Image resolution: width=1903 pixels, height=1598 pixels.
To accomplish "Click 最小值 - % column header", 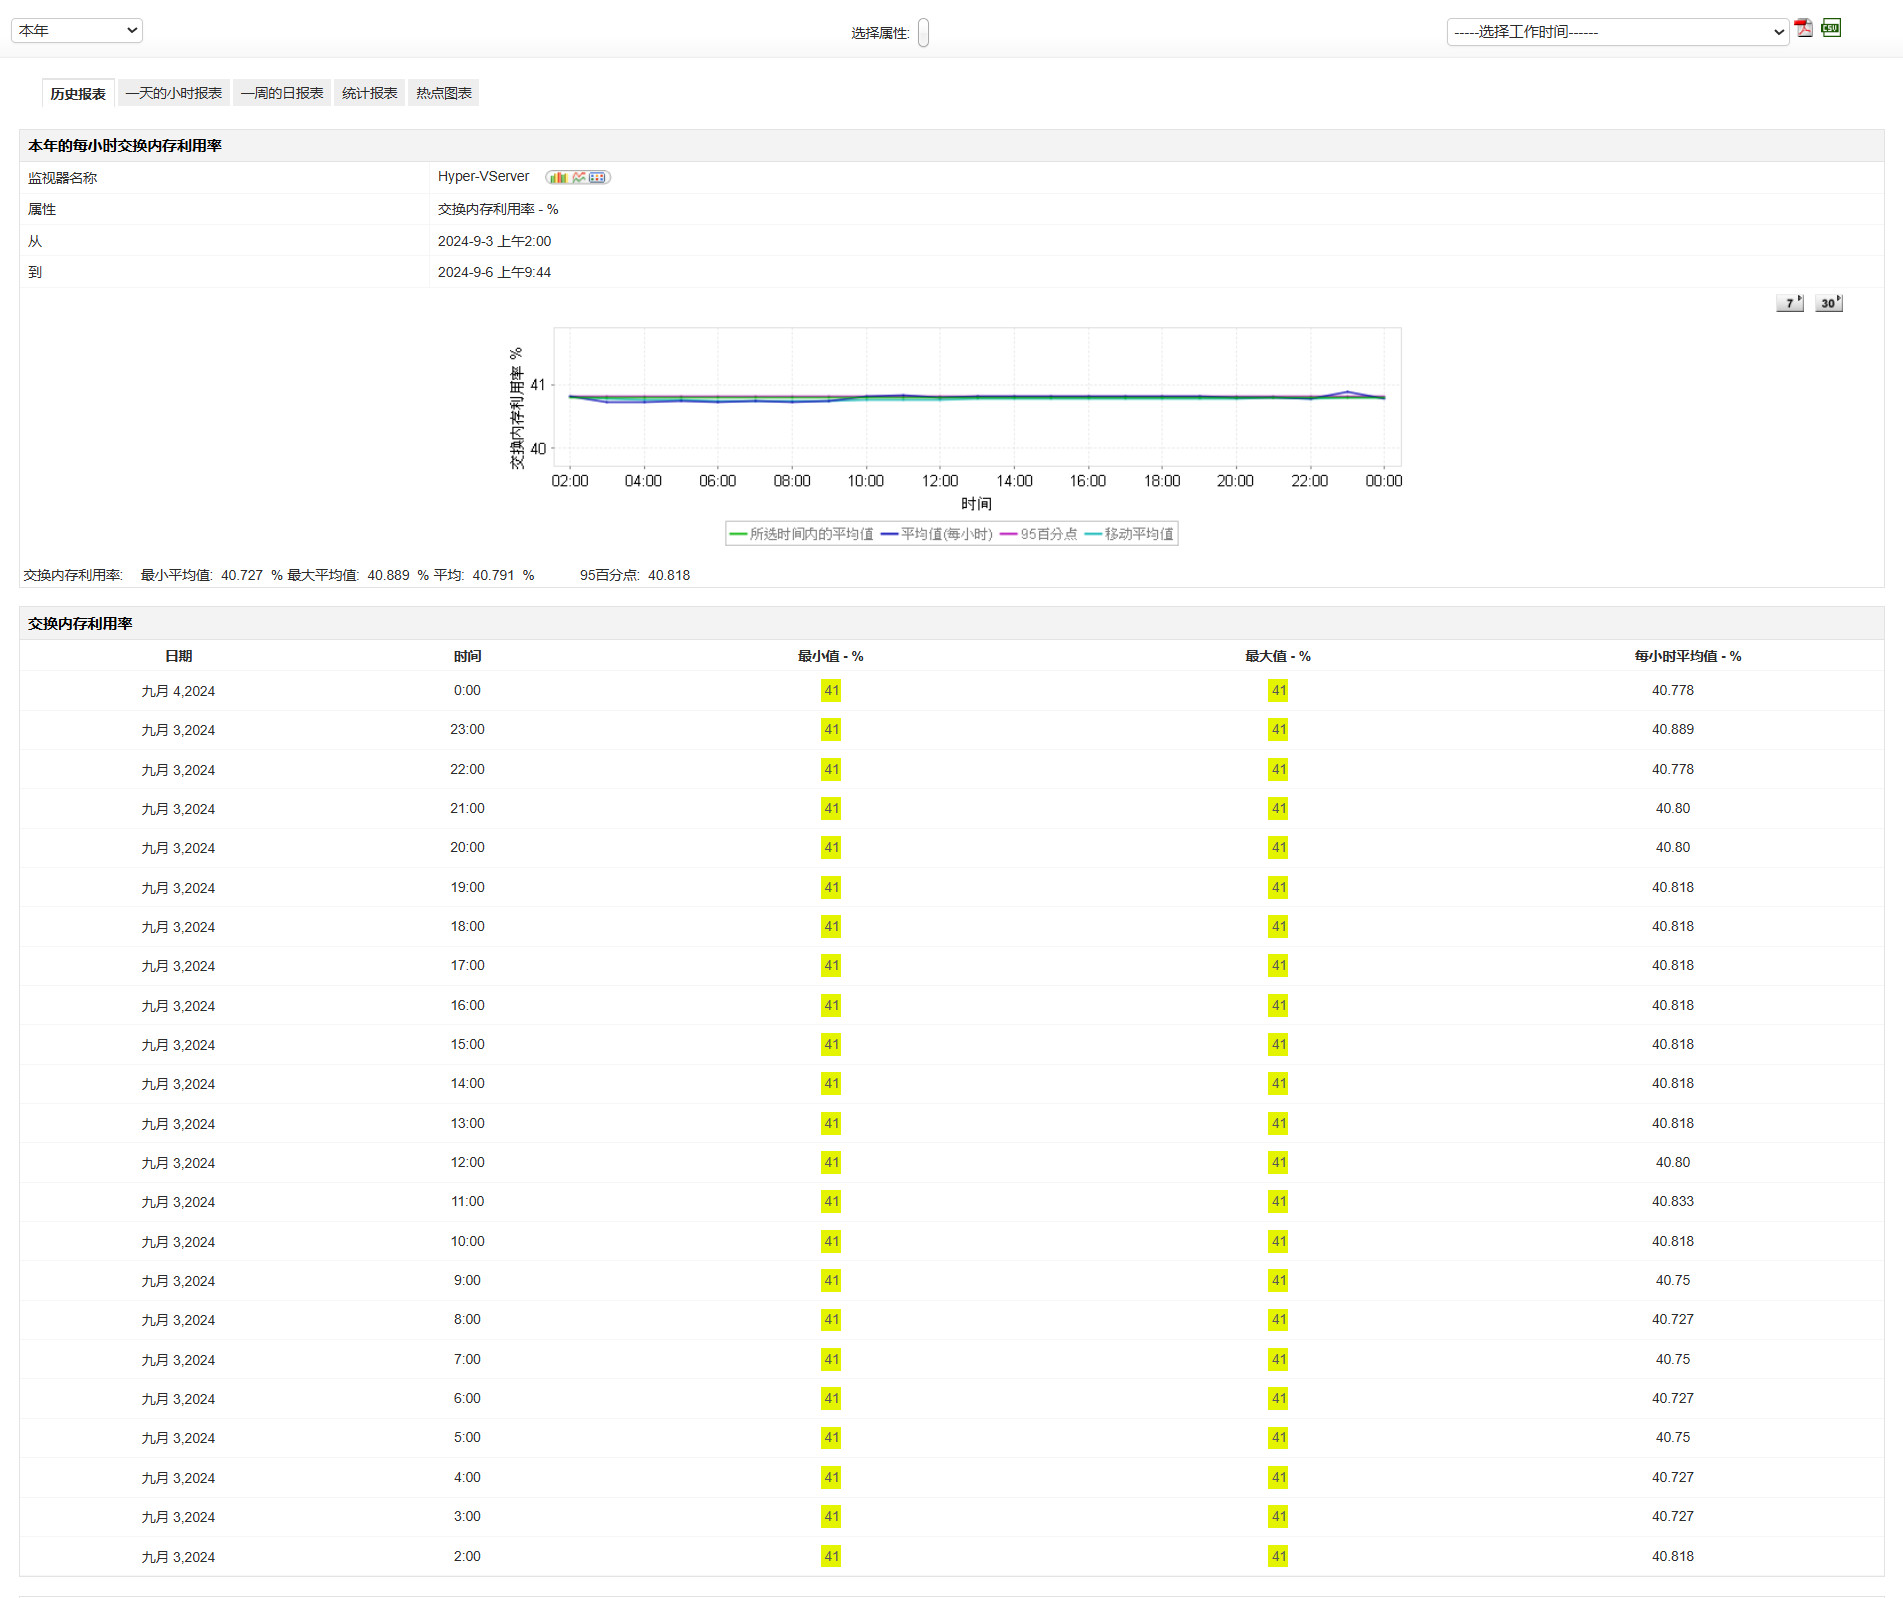I will click(830, 656).
